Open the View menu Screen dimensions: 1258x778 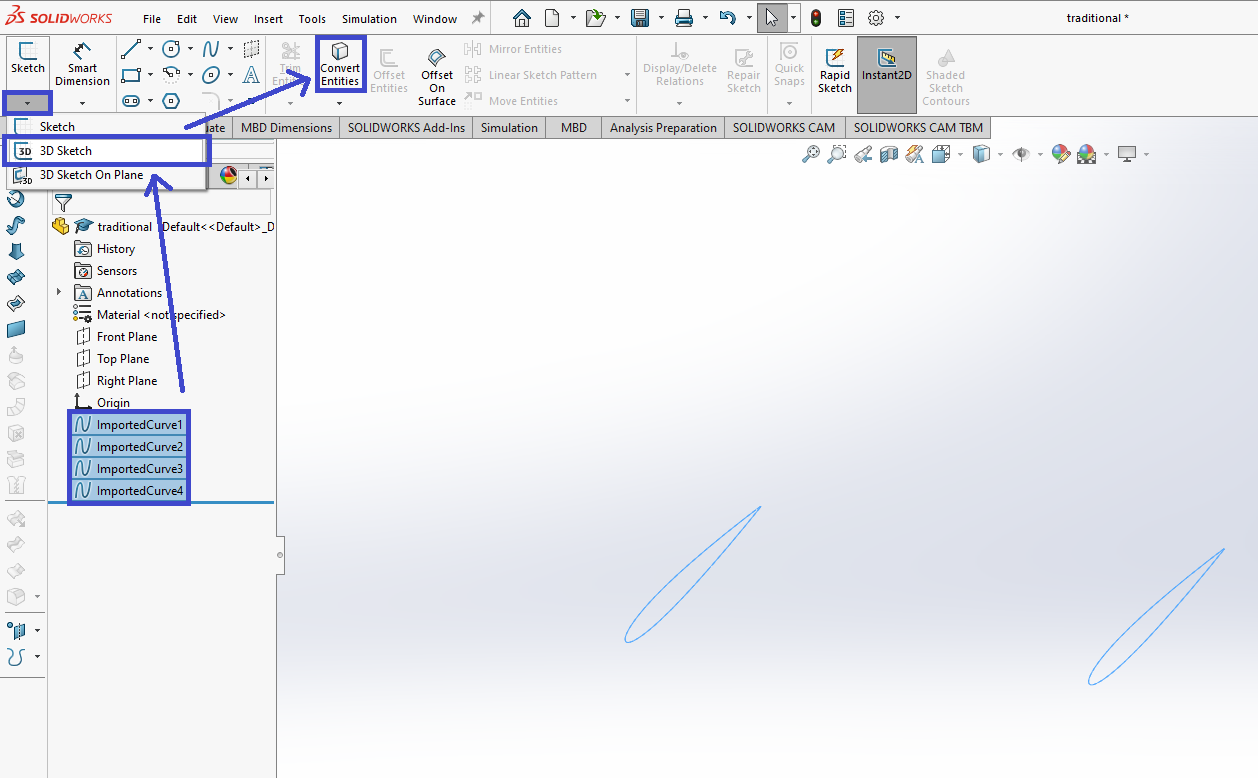[226, 19]
